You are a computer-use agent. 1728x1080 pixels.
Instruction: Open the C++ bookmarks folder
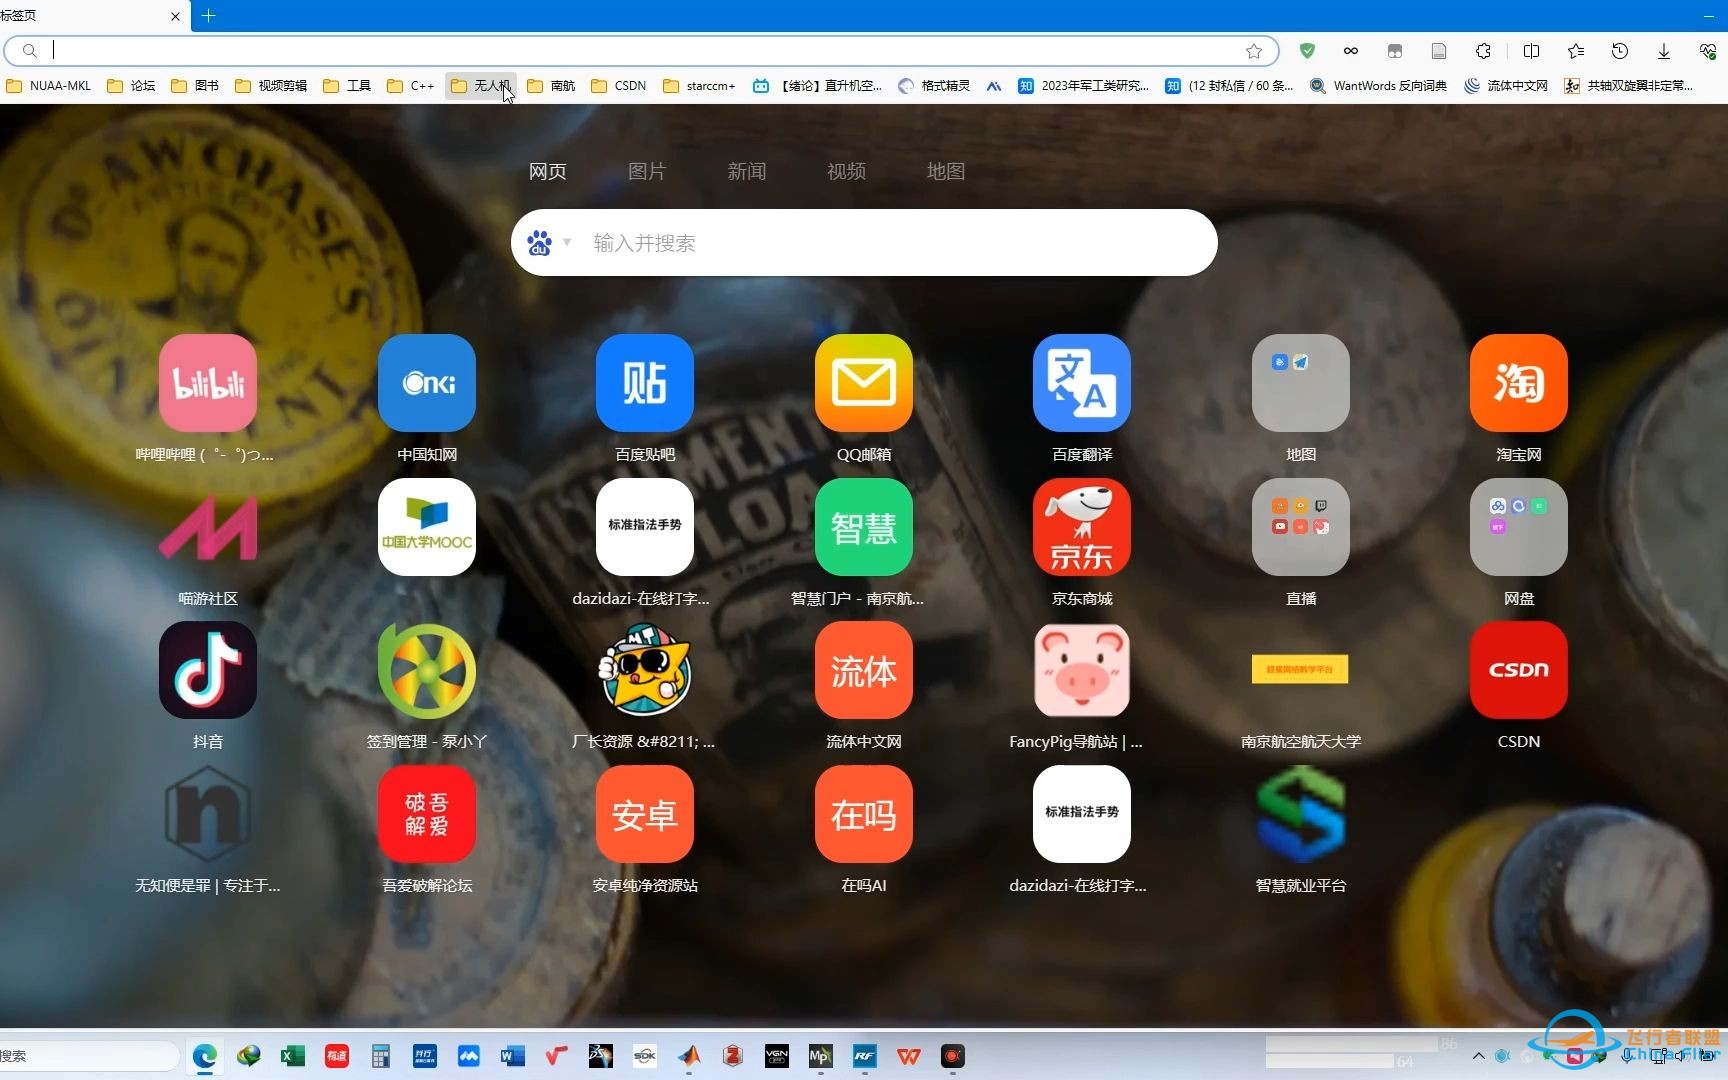pos(411,86)
